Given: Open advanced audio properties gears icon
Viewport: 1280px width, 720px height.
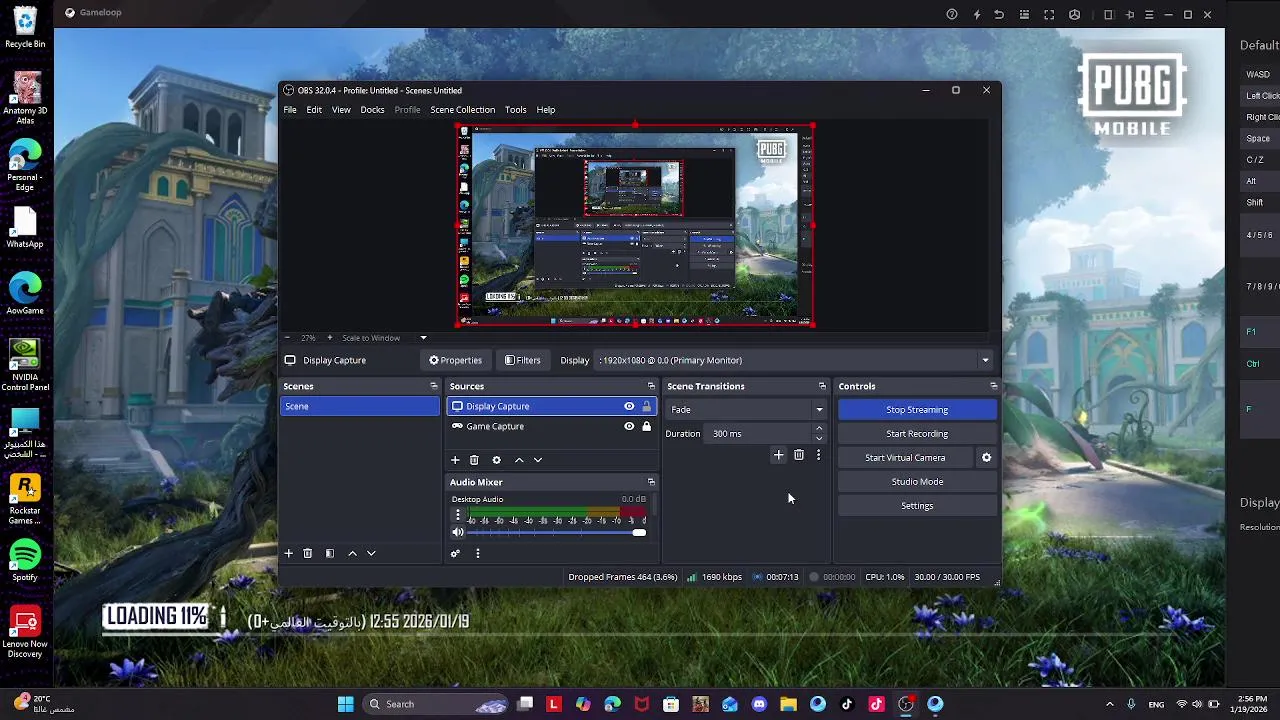Looking at the screenshot, I should pyautogui.click(x=455, y=553).
